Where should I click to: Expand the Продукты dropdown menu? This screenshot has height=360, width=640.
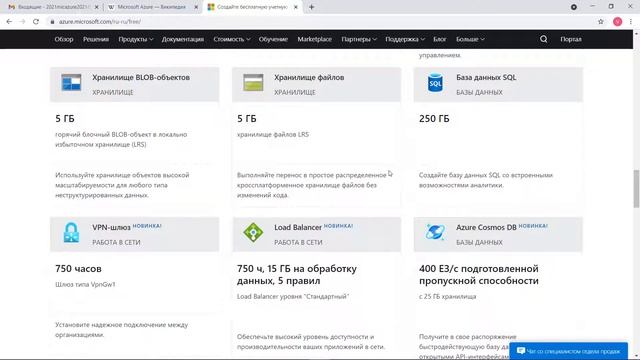pyautogui.click(x=136, y=39)
